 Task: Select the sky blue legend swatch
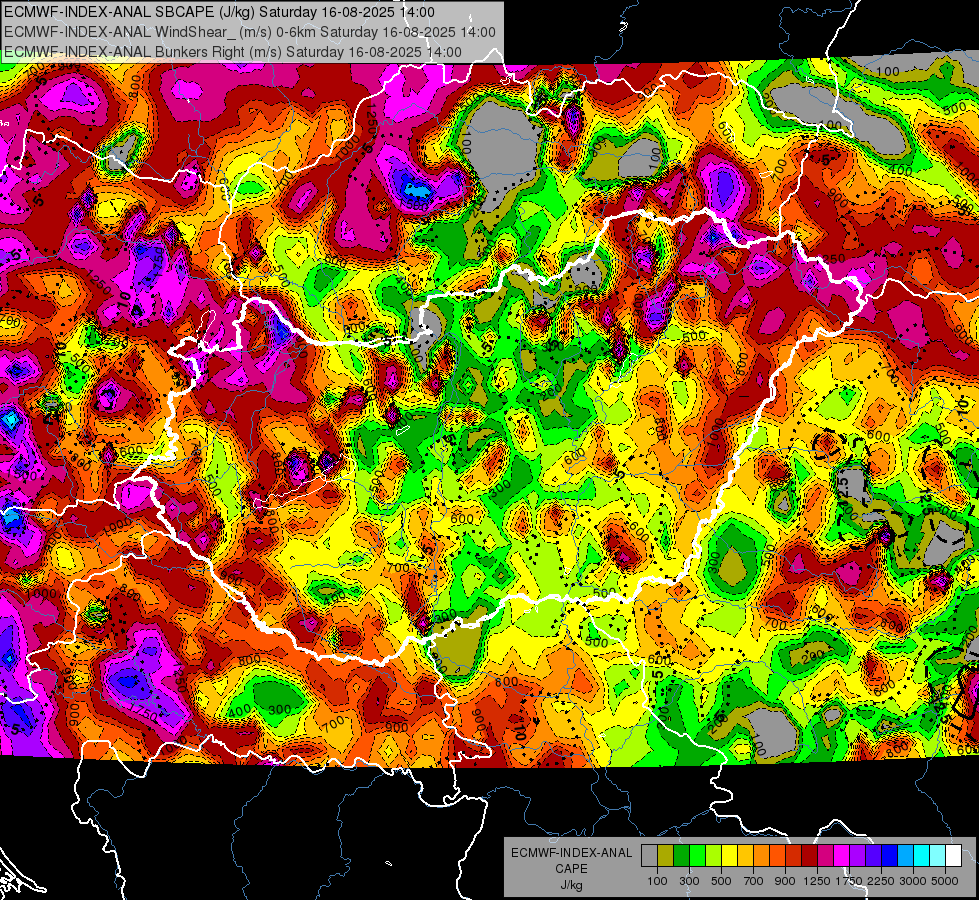(905, 856)
